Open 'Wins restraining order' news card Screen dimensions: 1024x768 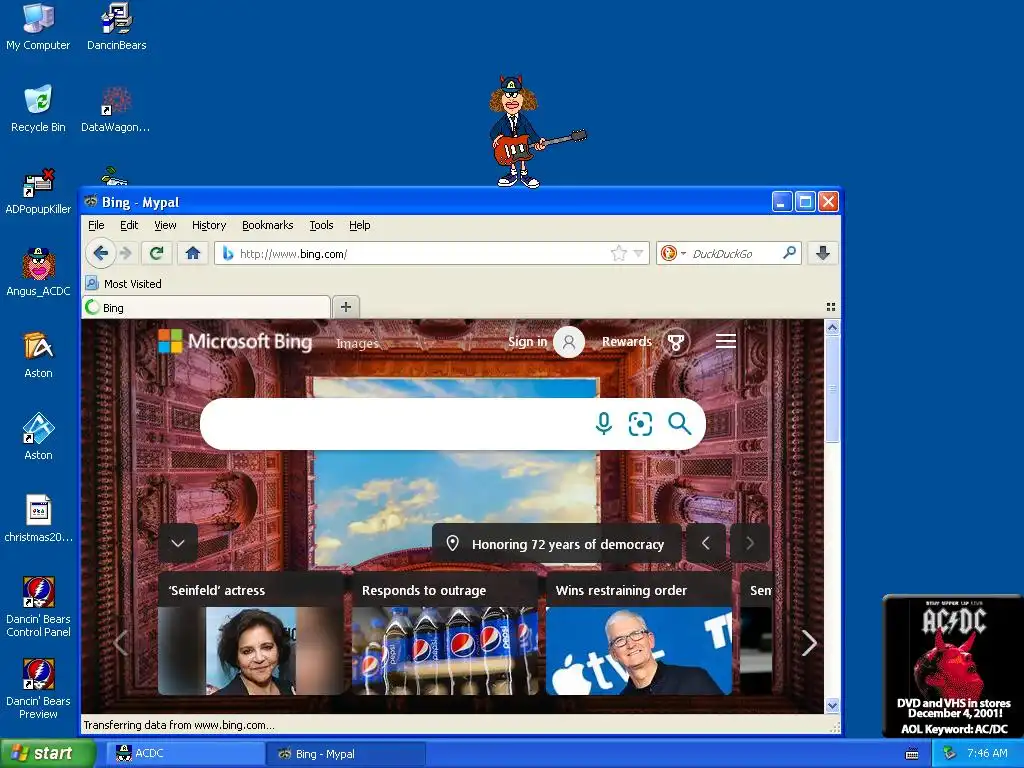point(639,634)
